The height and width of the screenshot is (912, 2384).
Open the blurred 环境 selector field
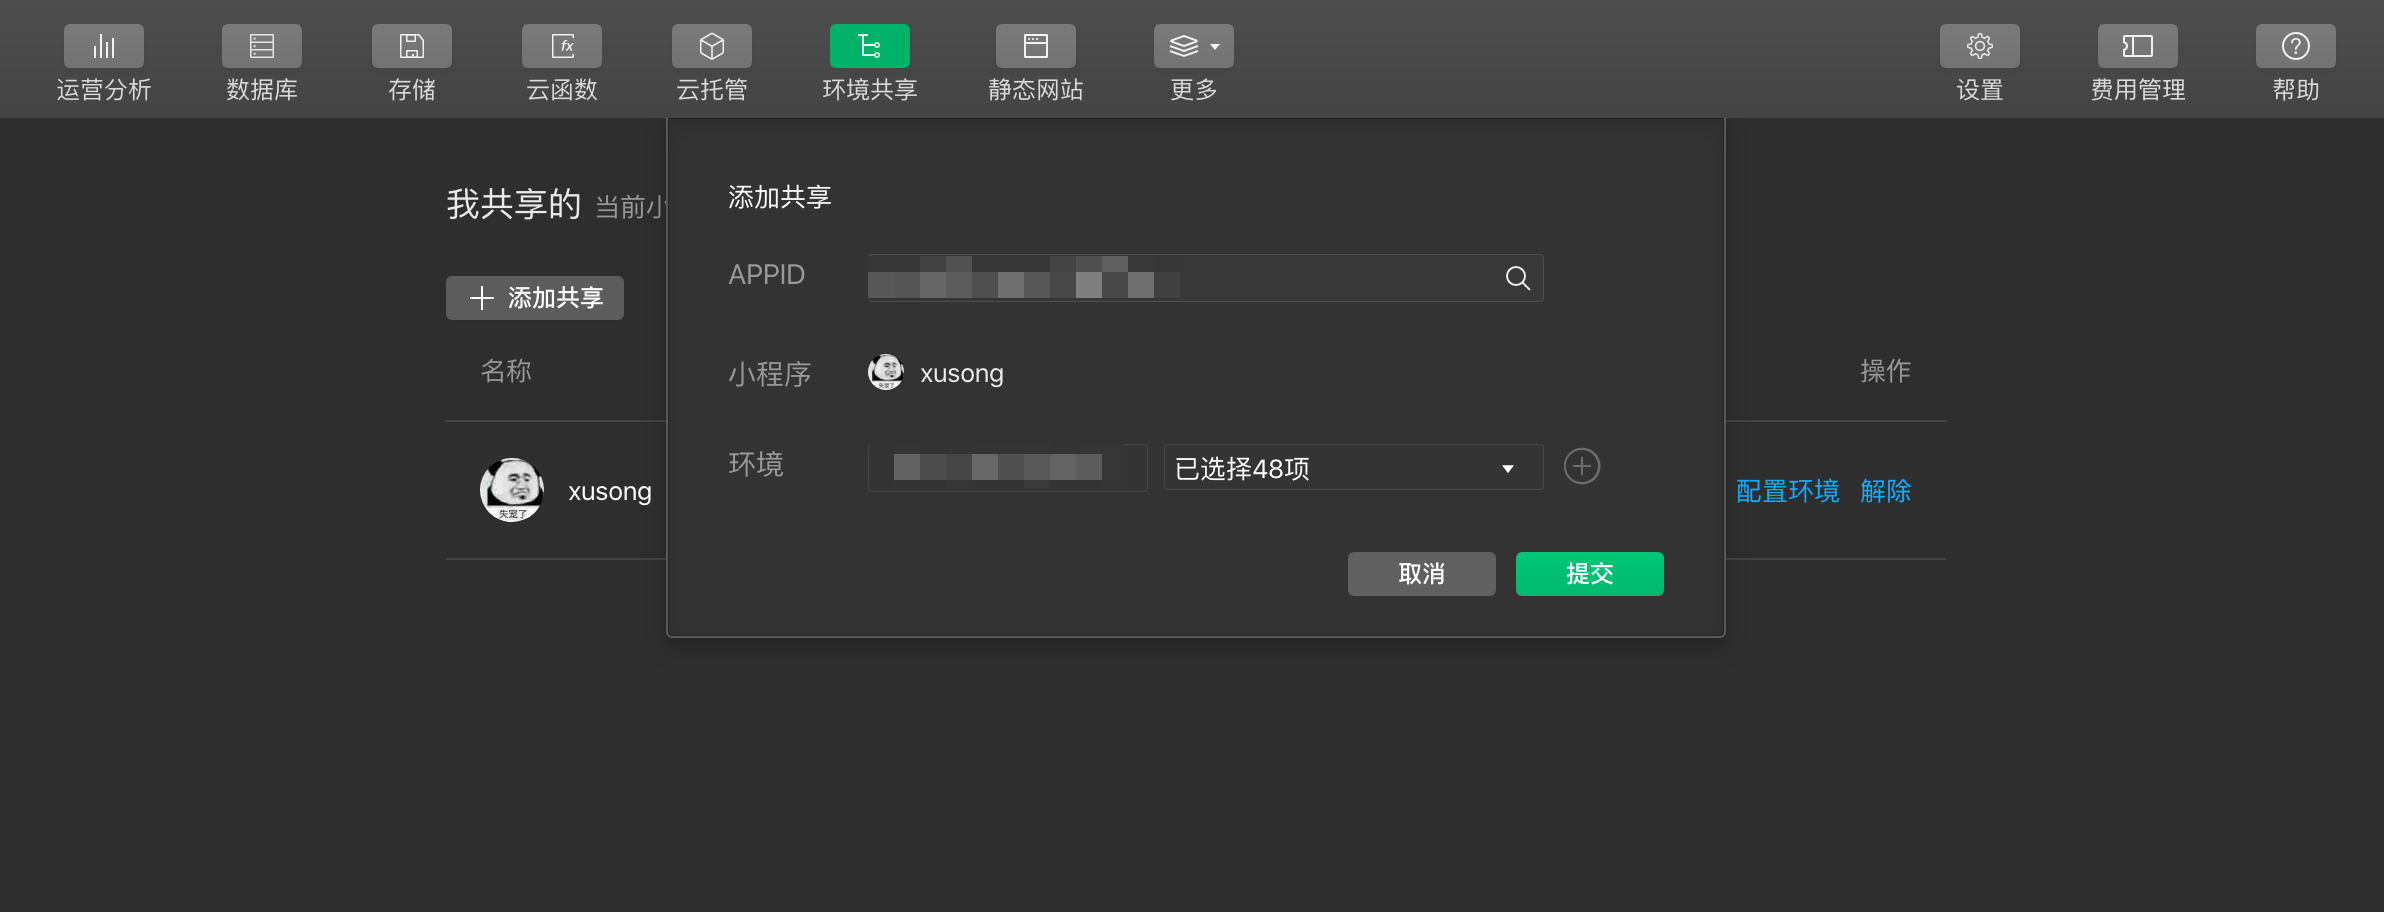click(x=1007, y=467)
